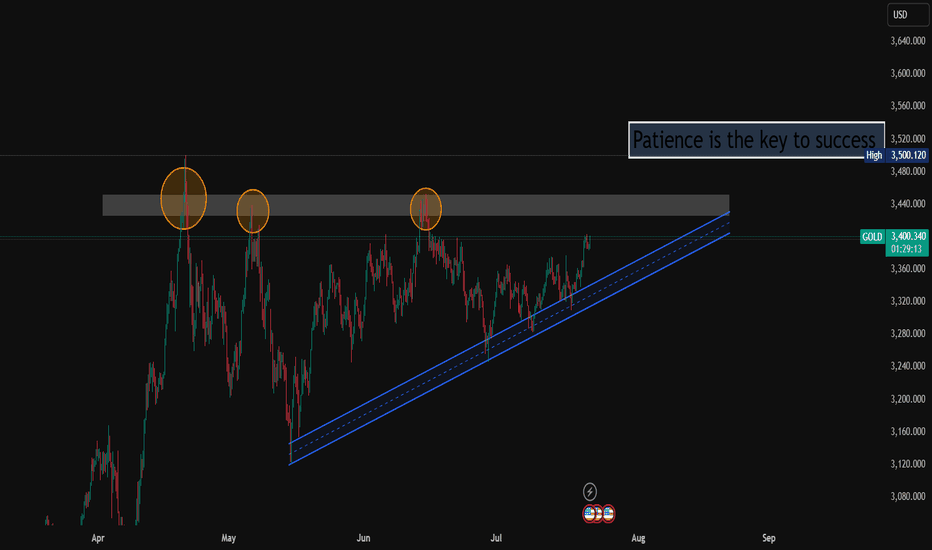Click the 3,400.340 current price label
The width and height of the screenshot is (932, 550).
908,237
